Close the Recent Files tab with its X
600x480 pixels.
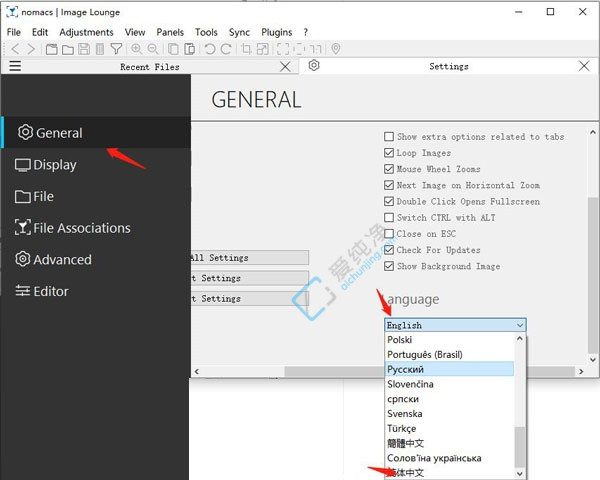pos(285,67)
